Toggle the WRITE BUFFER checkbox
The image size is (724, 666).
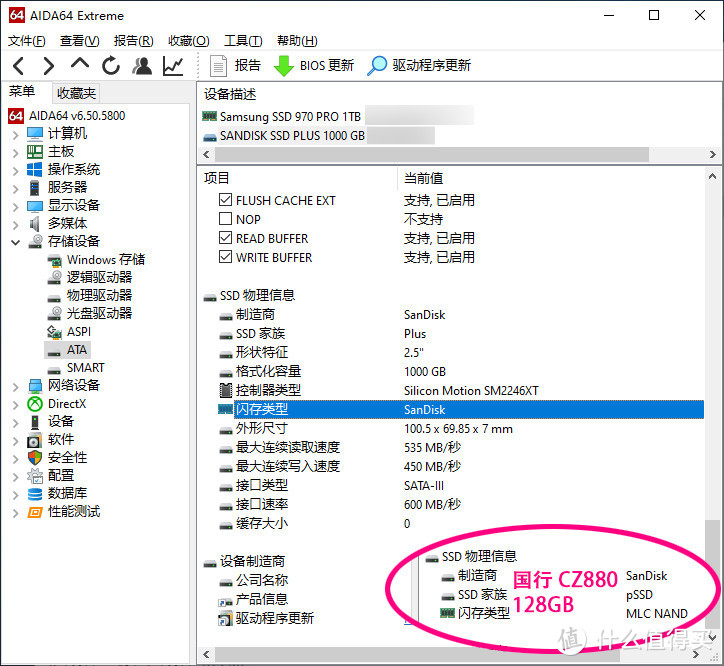tap(225, 256)
